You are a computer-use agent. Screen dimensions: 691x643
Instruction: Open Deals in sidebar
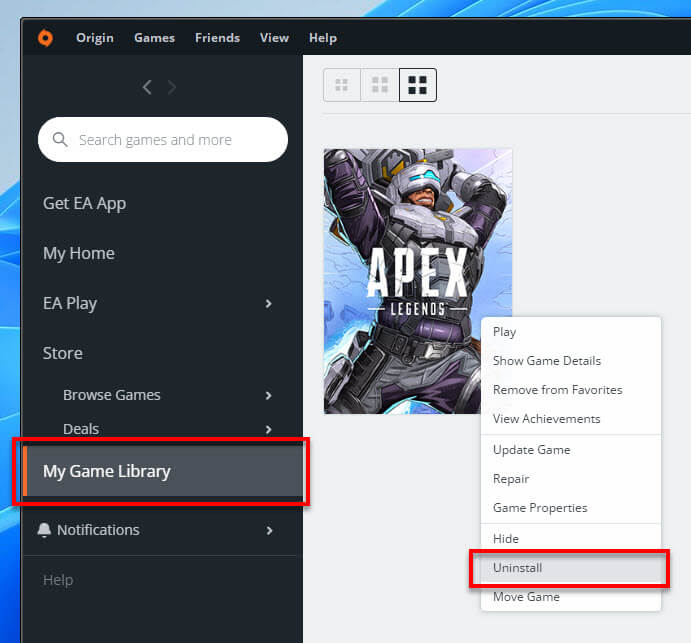[81, 429]
